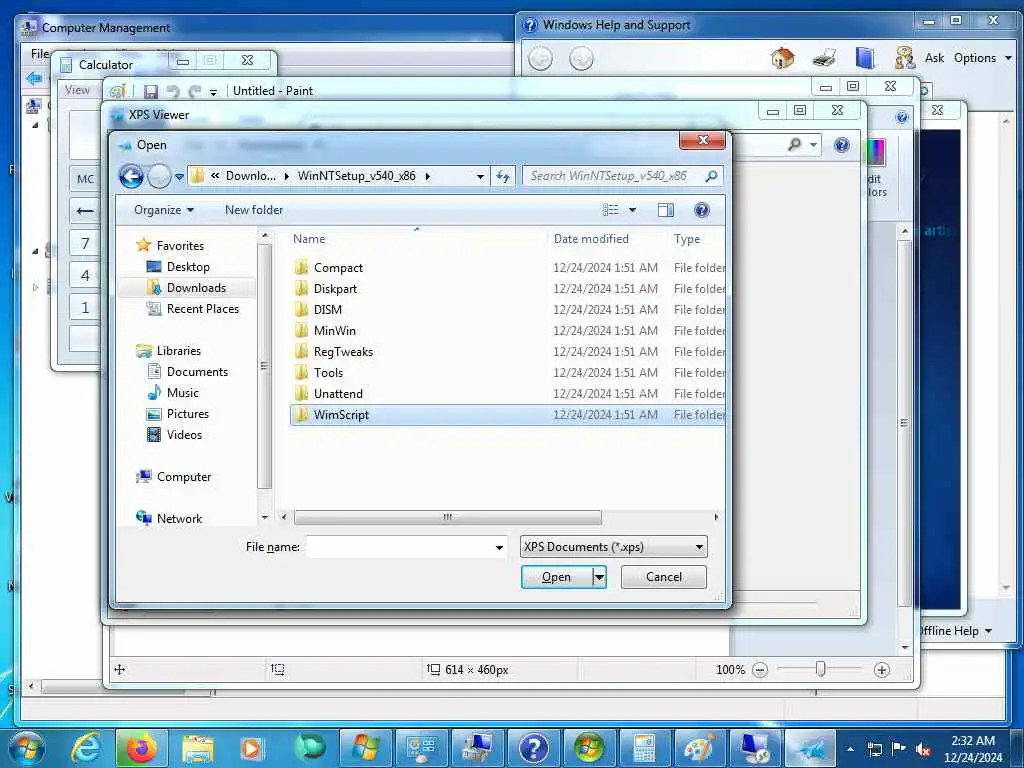Viewport: 1024px width, 768px height.
Task: Expand the File name history dropdown
Action: pyautogui.click(x=500, y=547)
